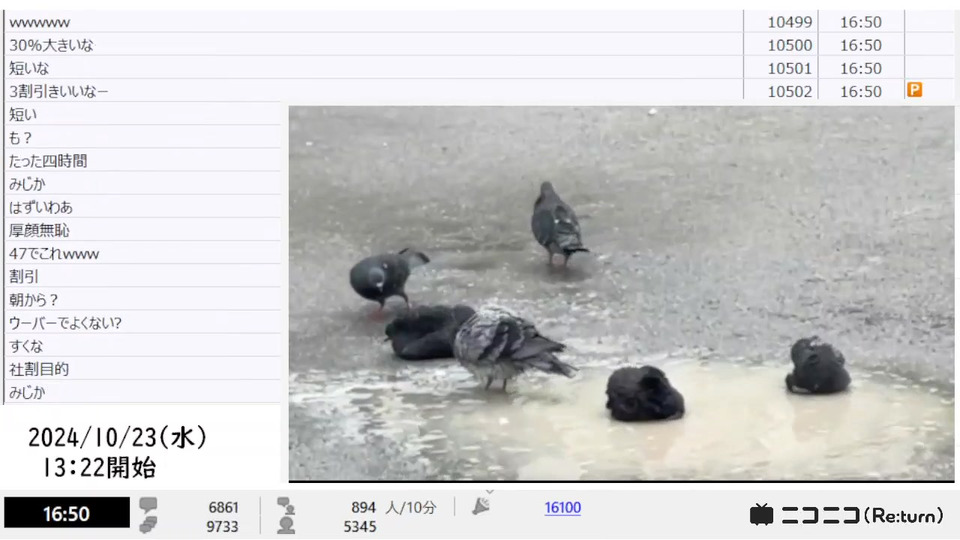Screen dimensions: 960x540
Task: Click the viewer count person icon
Action: coord(286,525)
